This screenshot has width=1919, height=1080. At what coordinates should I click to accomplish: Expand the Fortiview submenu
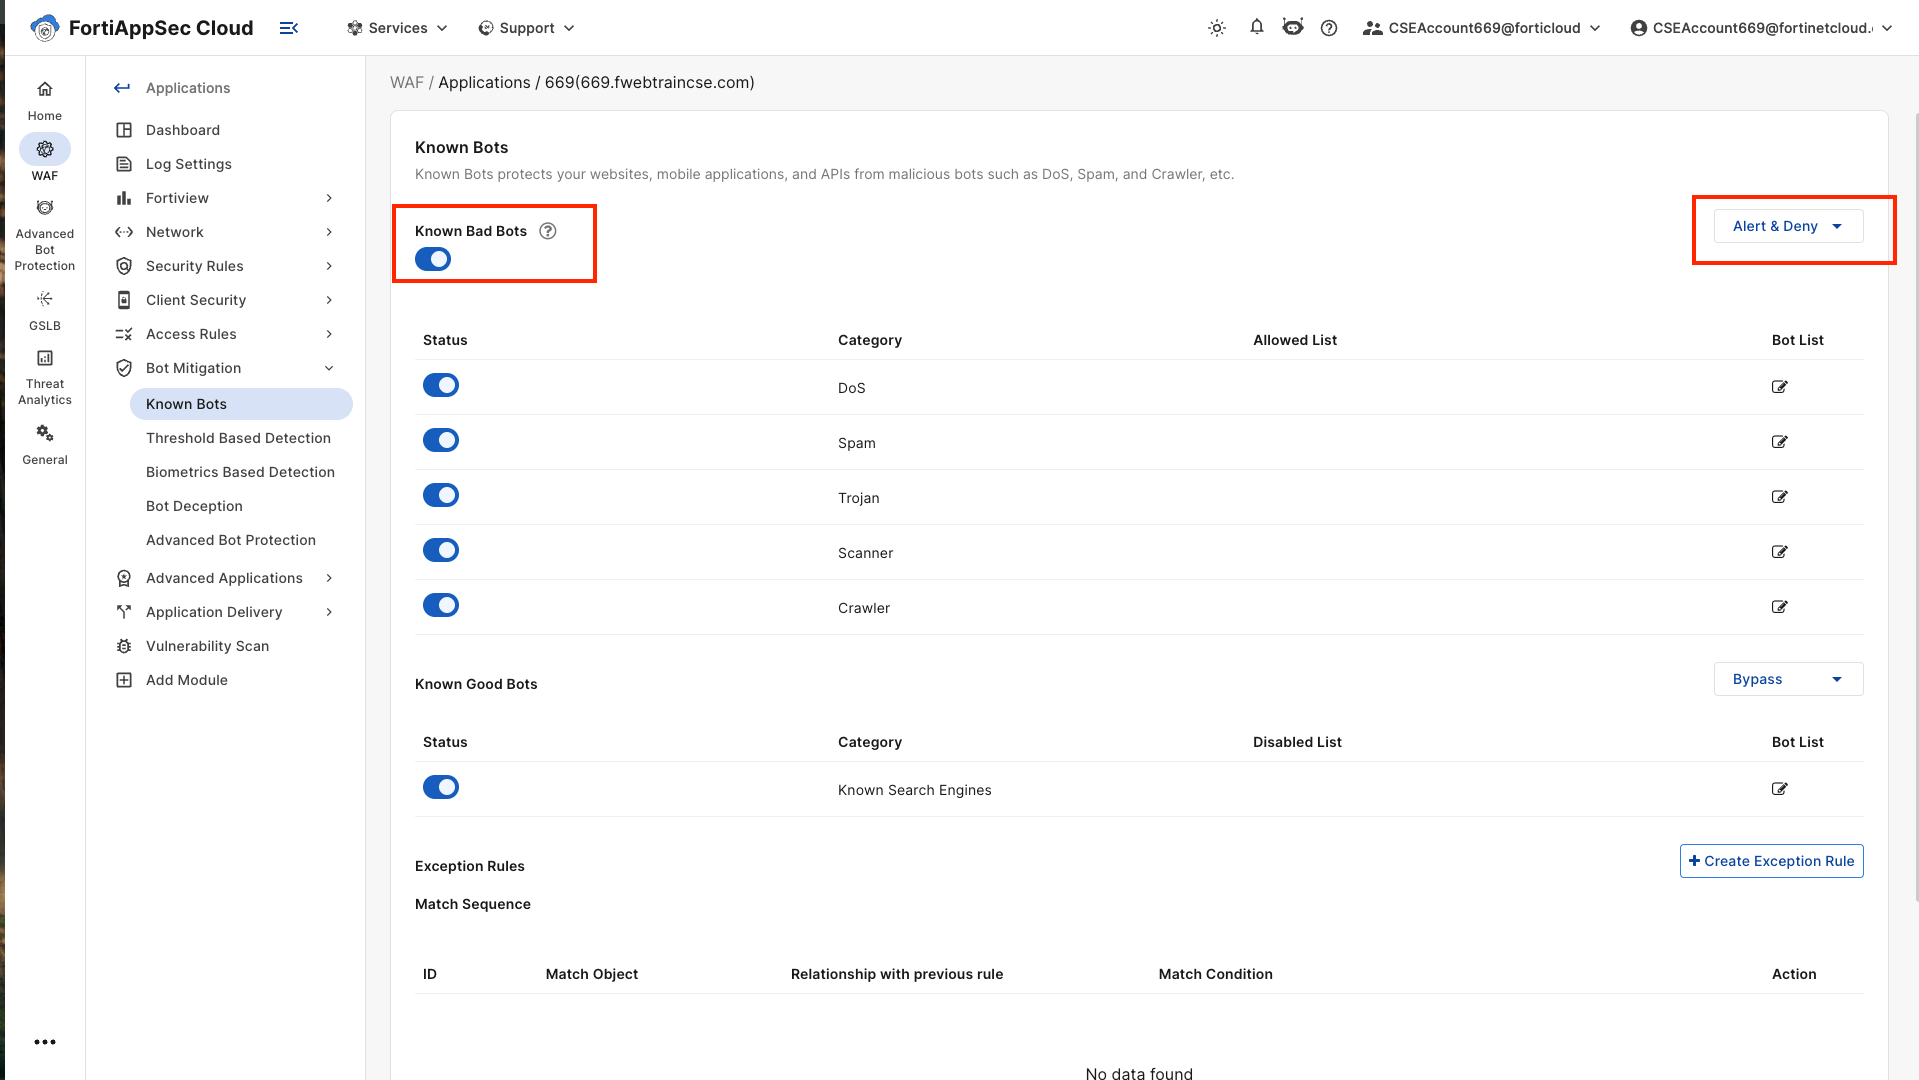pyautogui.click(x=329, y=198)
